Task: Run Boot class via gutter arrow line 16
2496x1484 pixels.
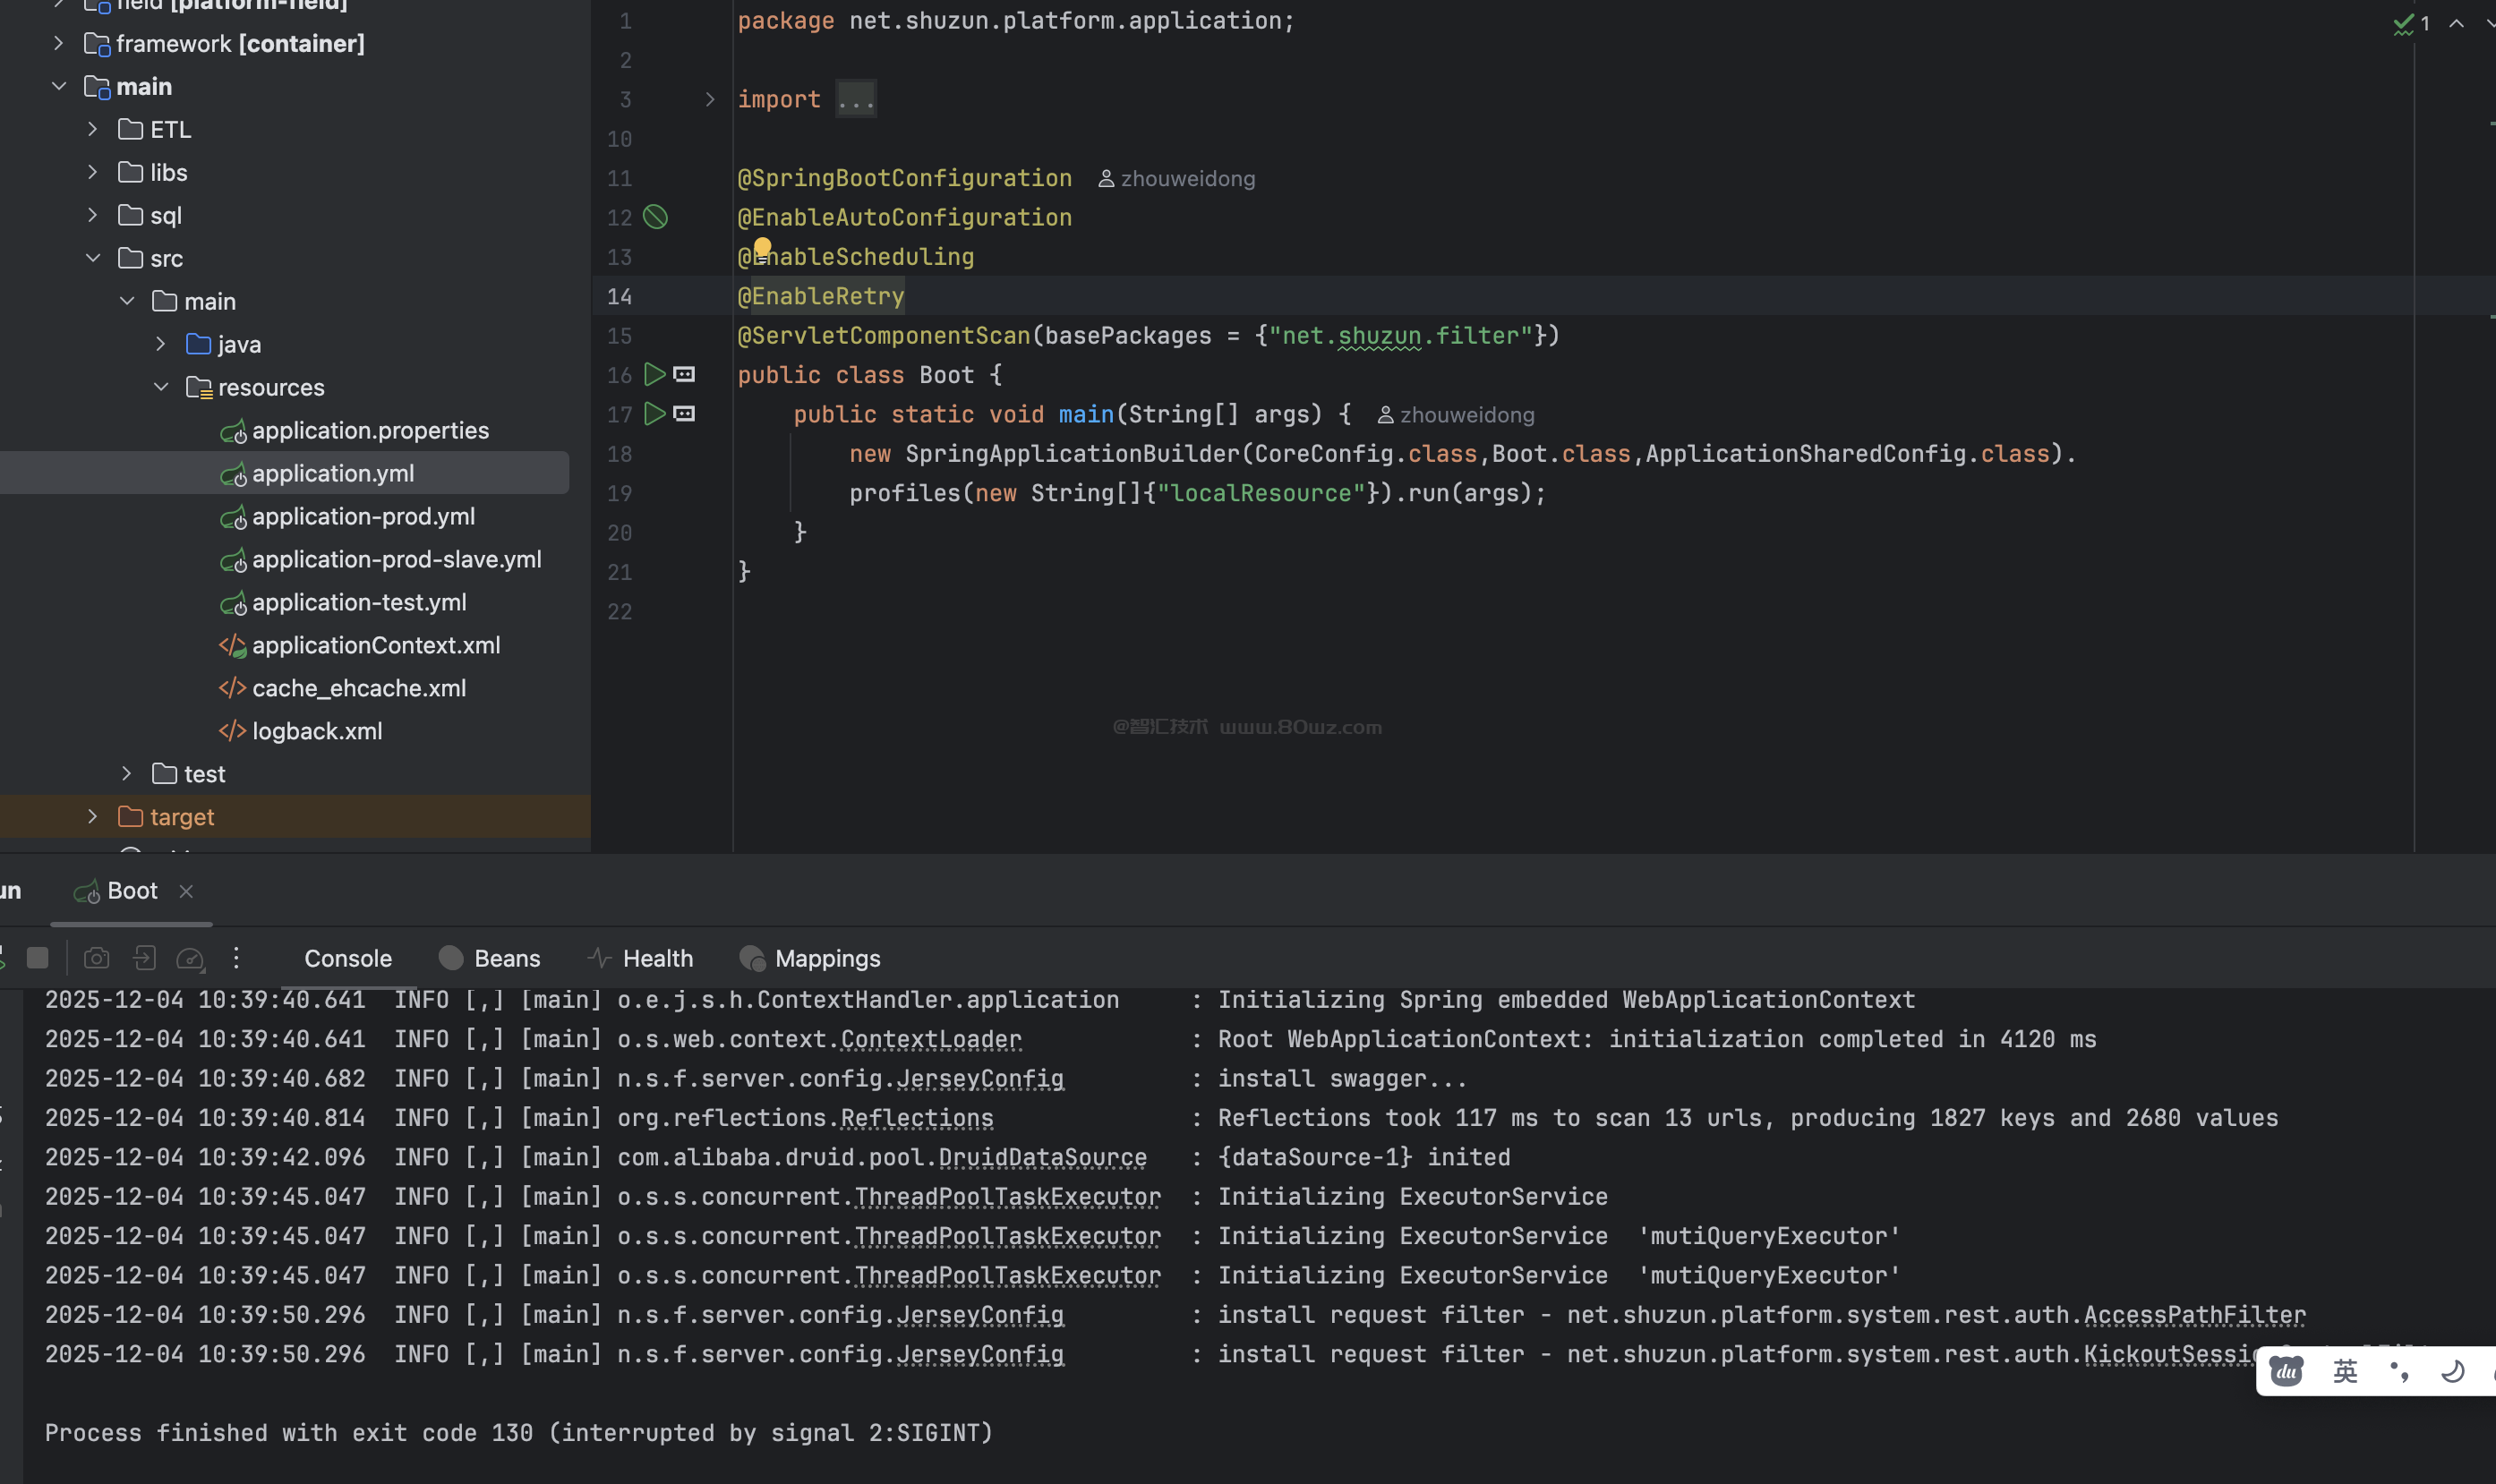Action: [x=654, y=375]
